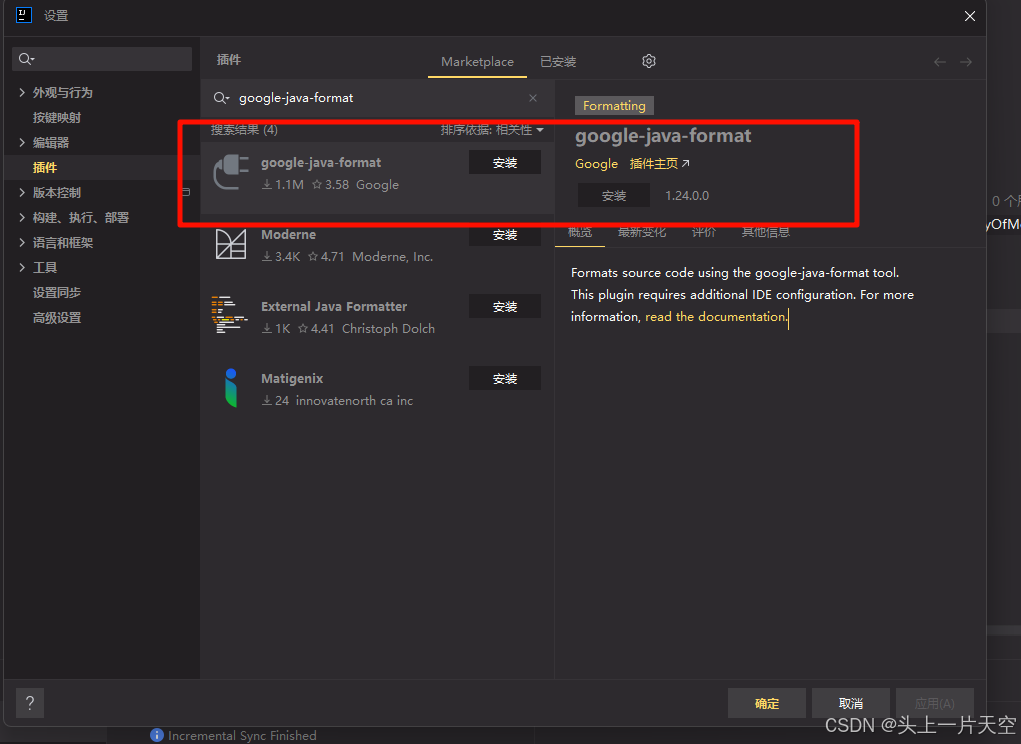Click the google-java-format plug icon
This screenshot has width=1021, height=744.
[231, 172]
